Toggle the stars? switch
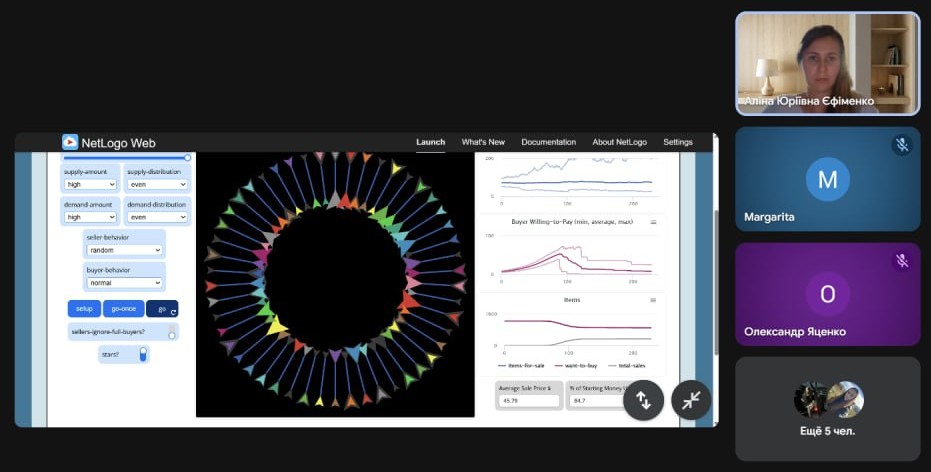 click(142, 354)
